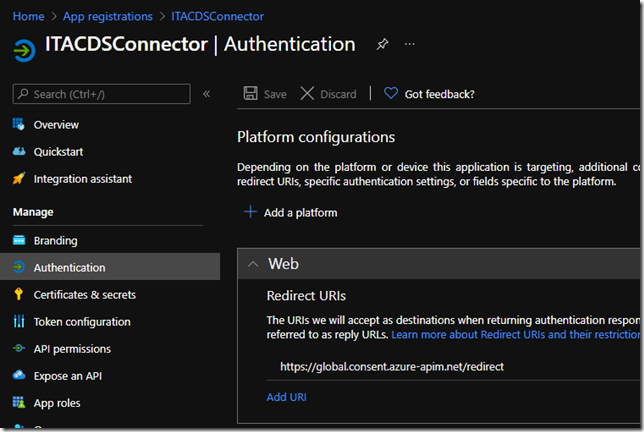Pin the ITACDSConnector blade with the pushpin icon
Viewport: 644px width, 432px height.
tap(382, 44)
